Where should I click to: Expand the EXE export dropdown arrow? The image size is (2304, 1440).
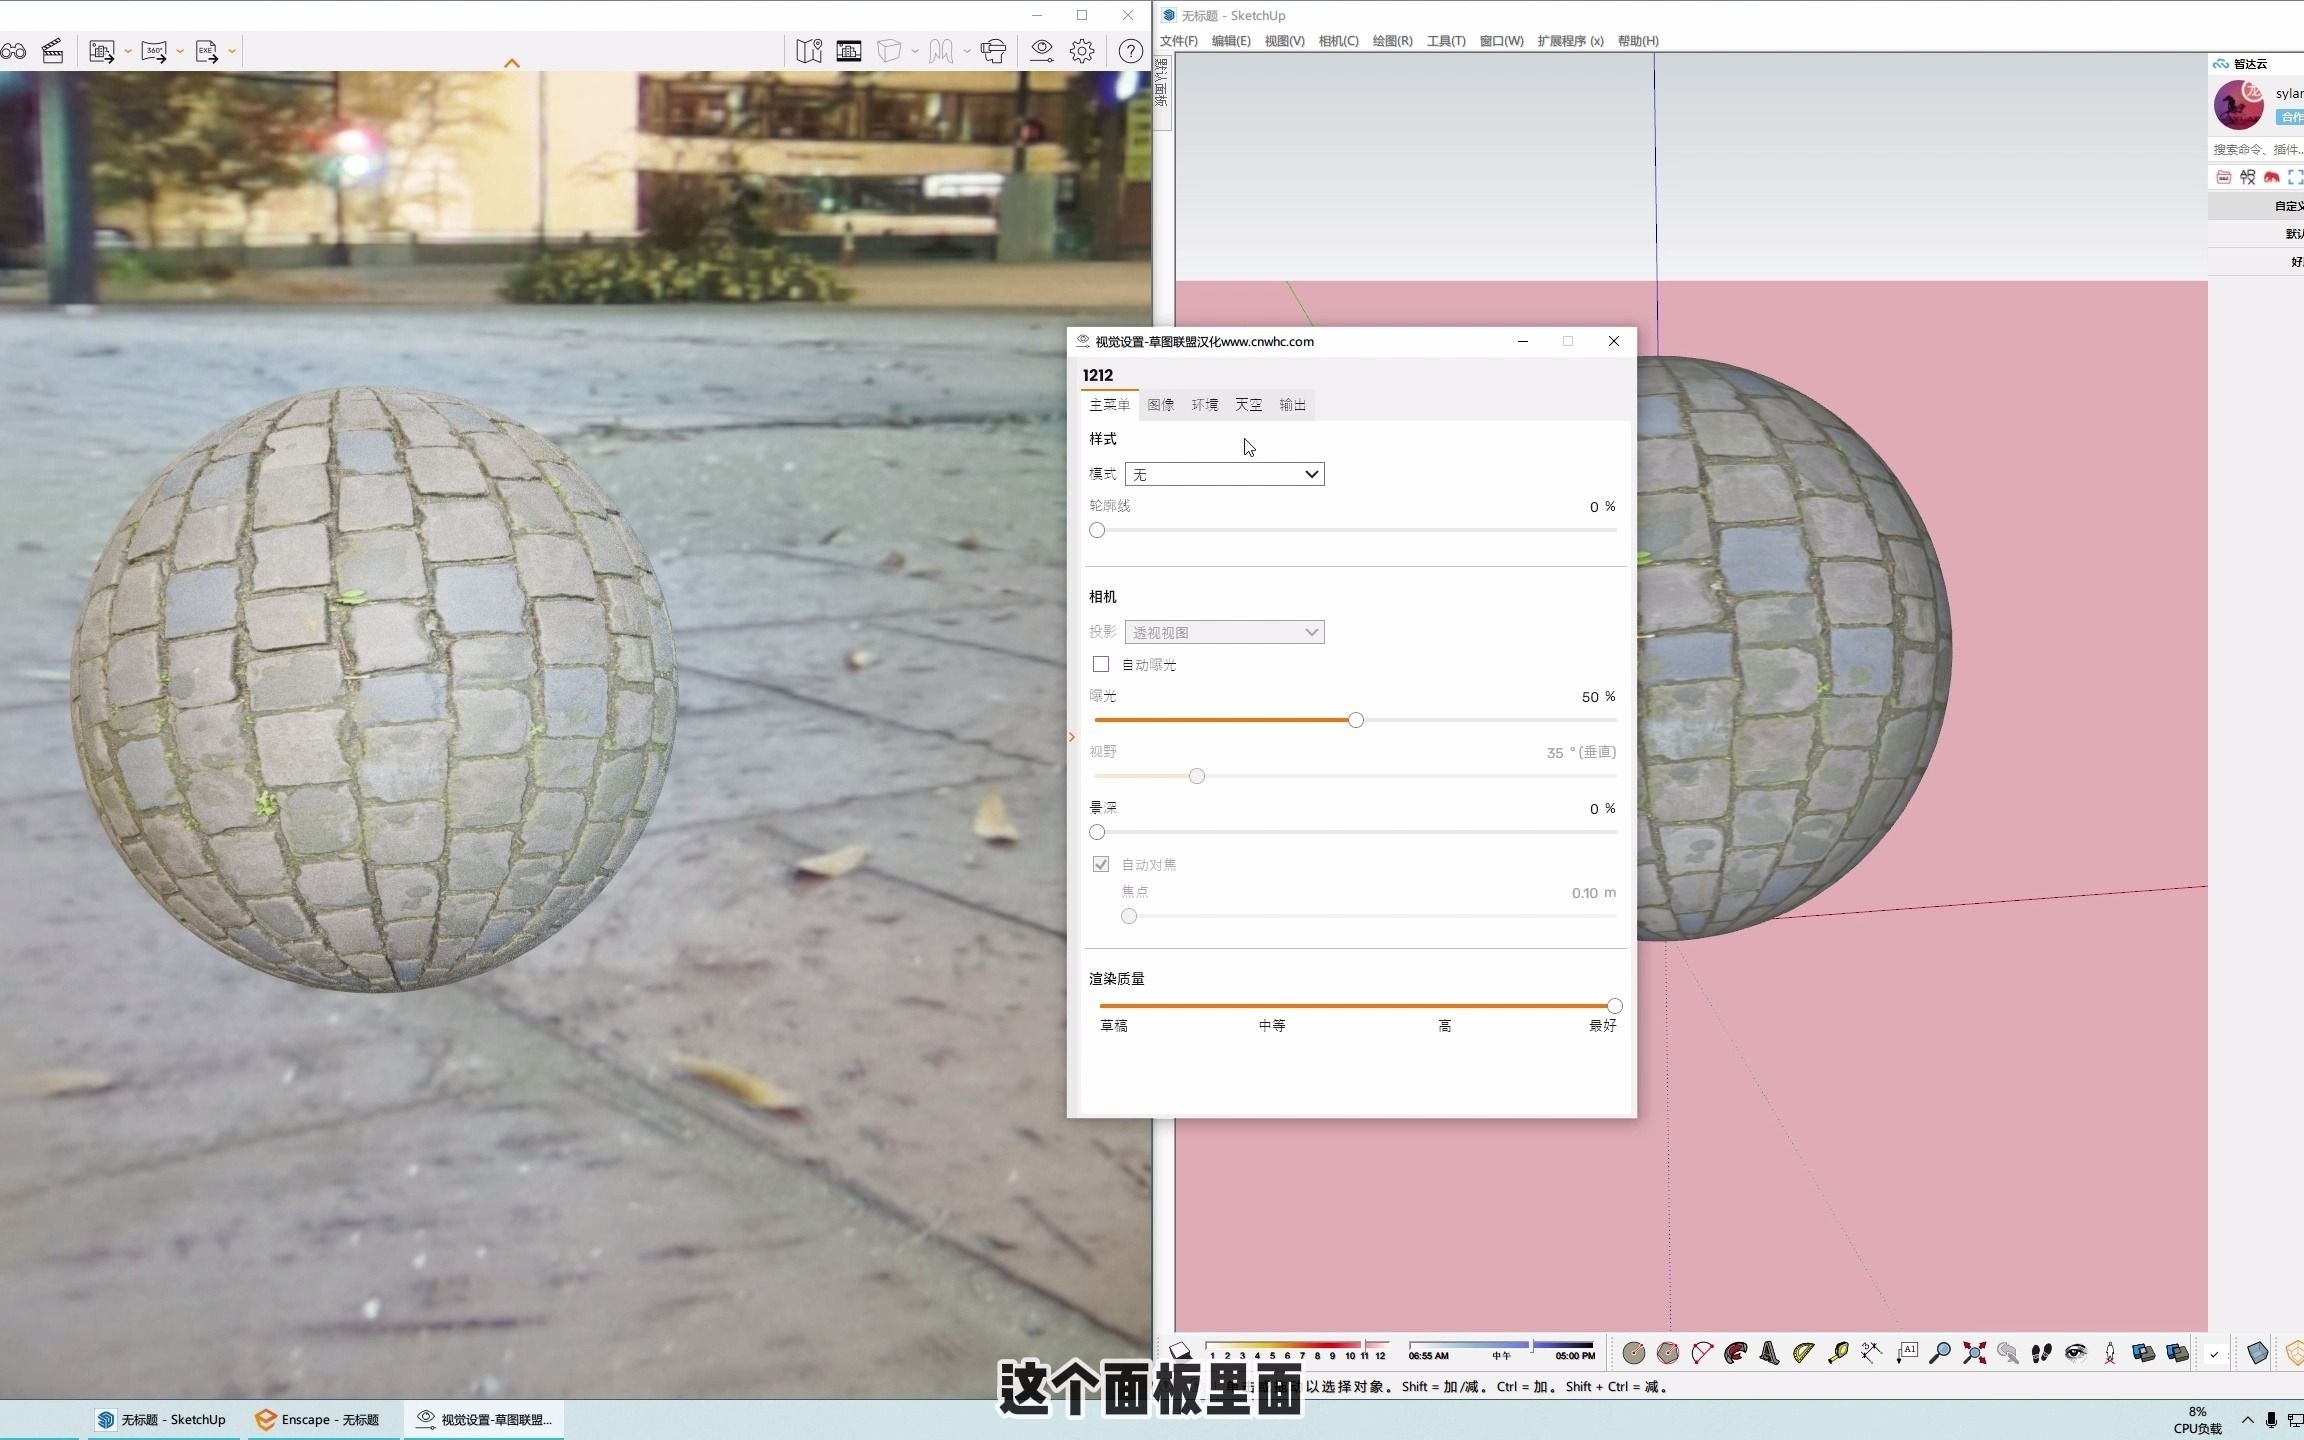point(232,51)
